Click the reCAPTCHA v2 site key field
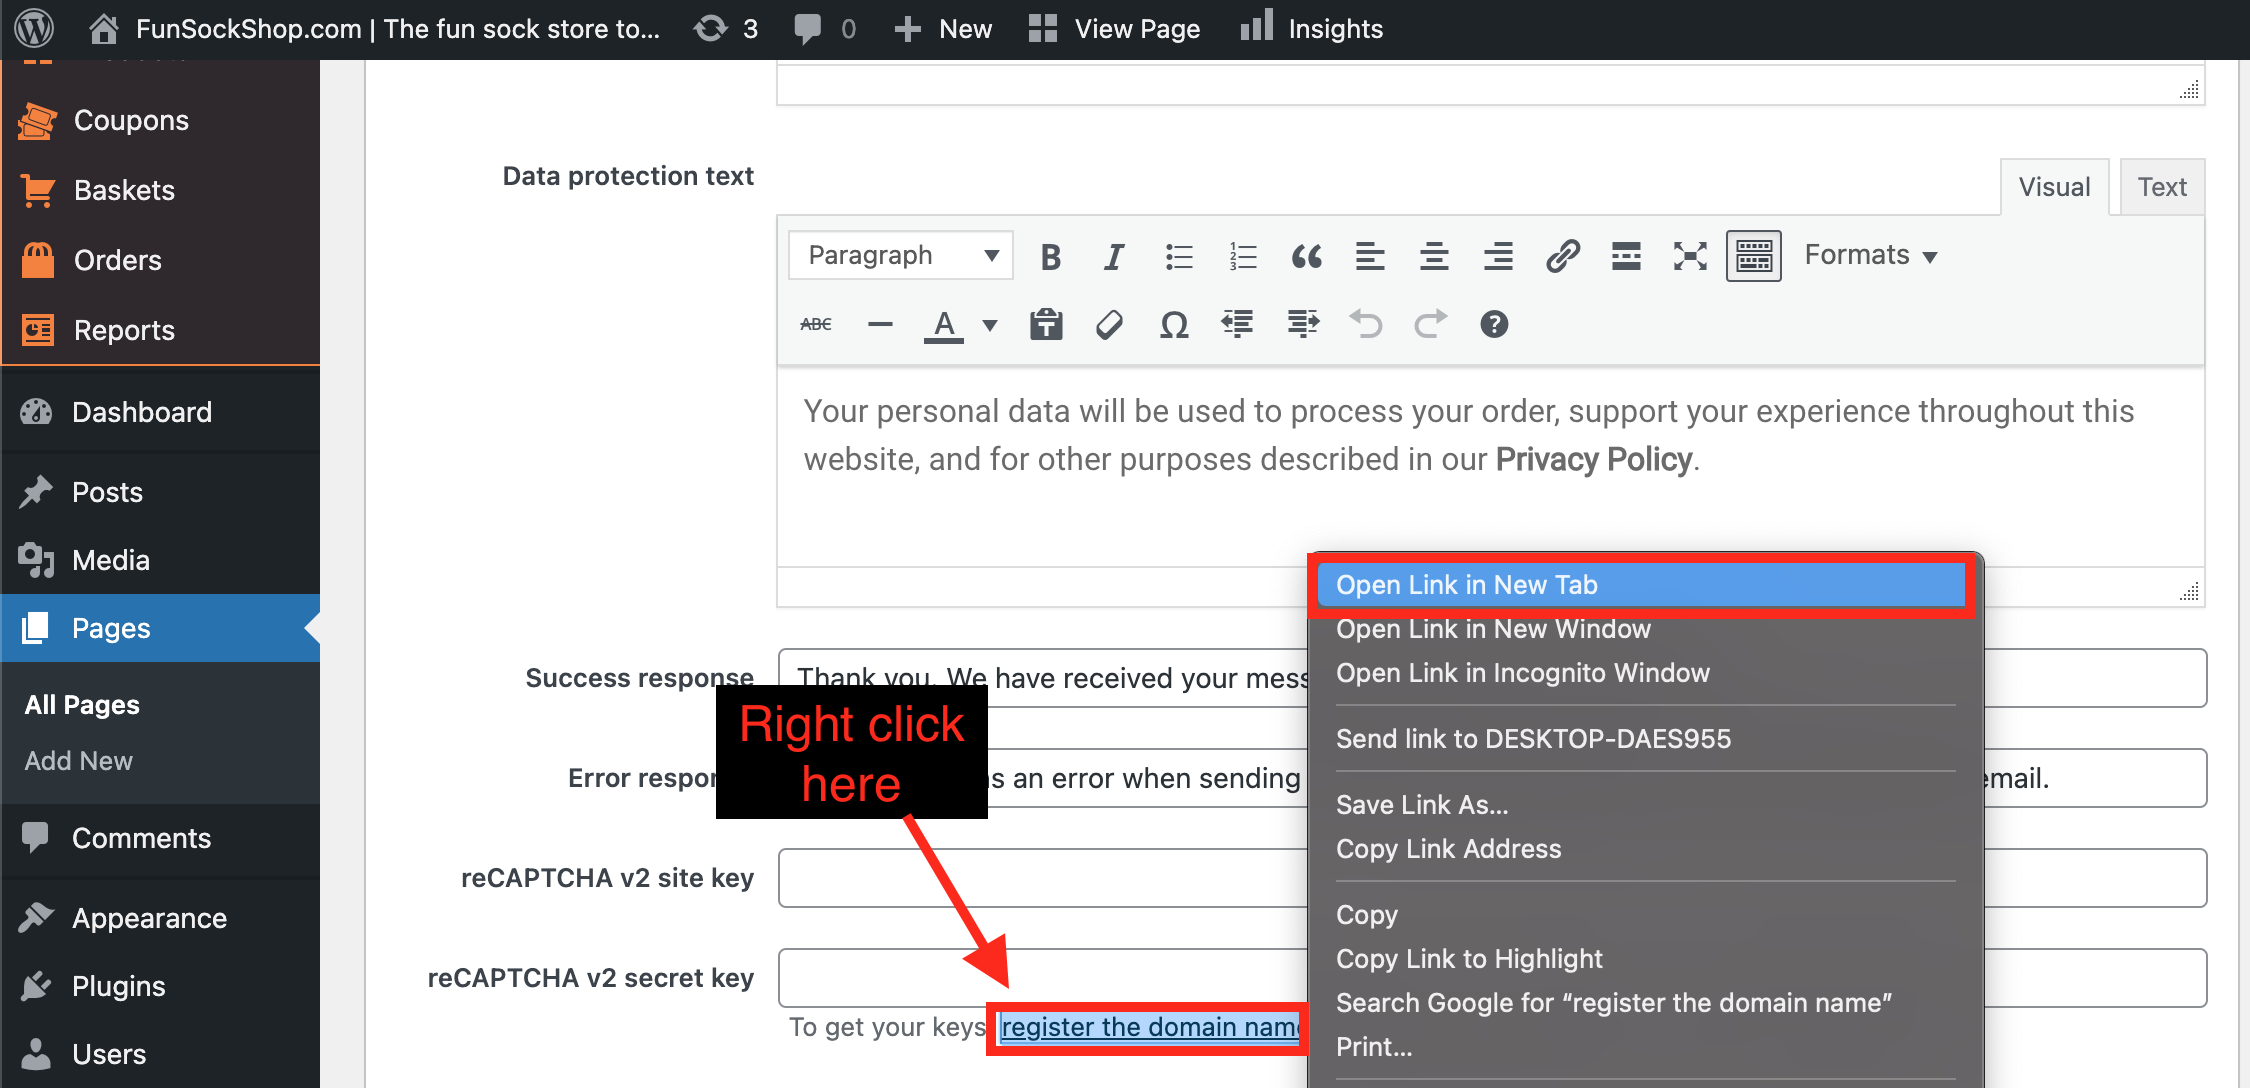This screenshot has width=2250, height=1088. (1040, 878)
